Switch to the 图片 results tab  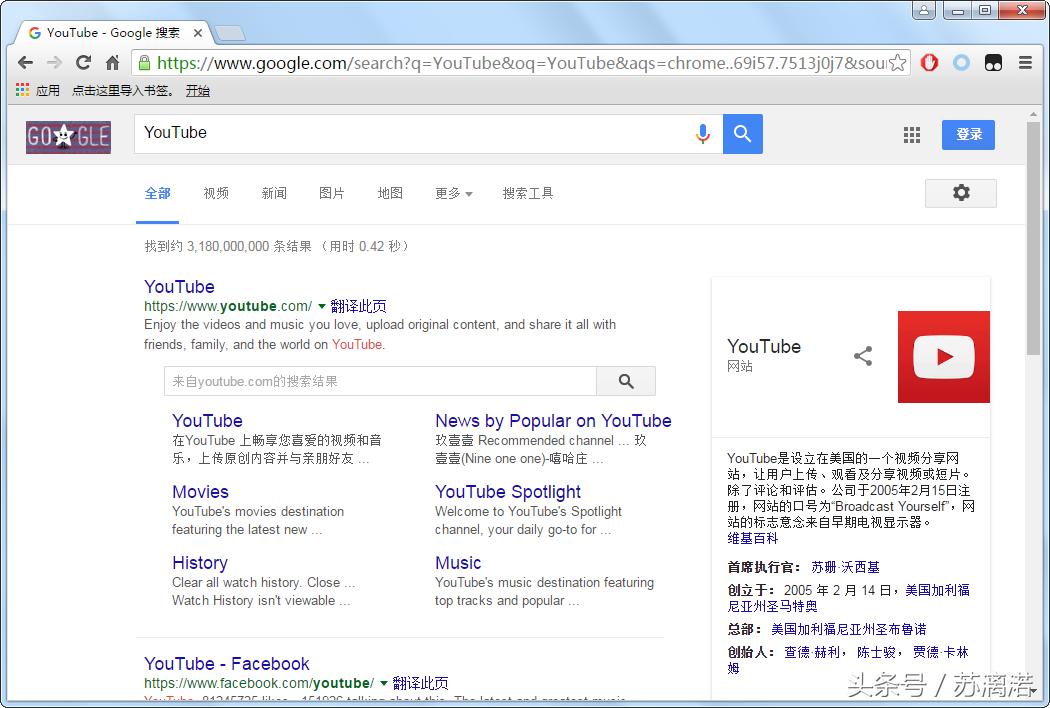[332, 193]
